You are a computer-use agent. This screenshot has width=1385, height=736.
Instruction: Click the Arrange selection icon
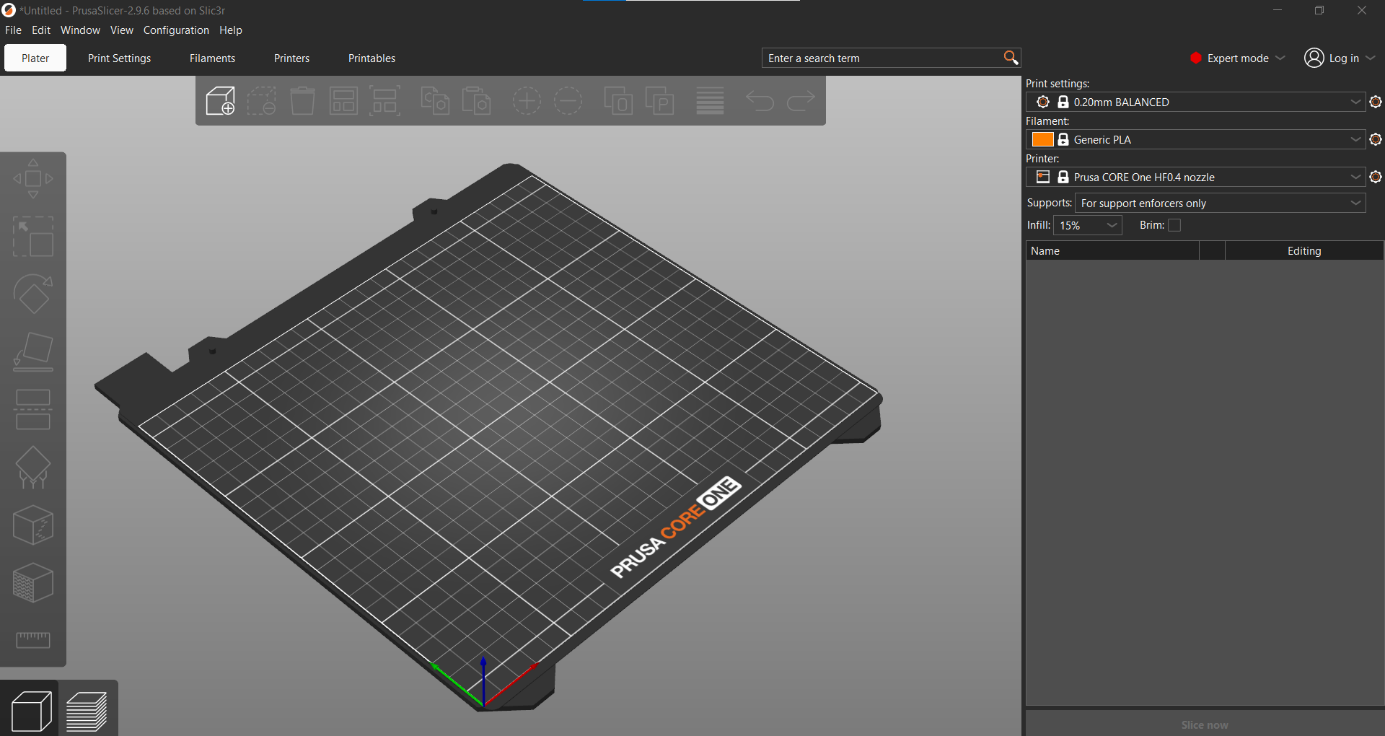pos(385,101)
